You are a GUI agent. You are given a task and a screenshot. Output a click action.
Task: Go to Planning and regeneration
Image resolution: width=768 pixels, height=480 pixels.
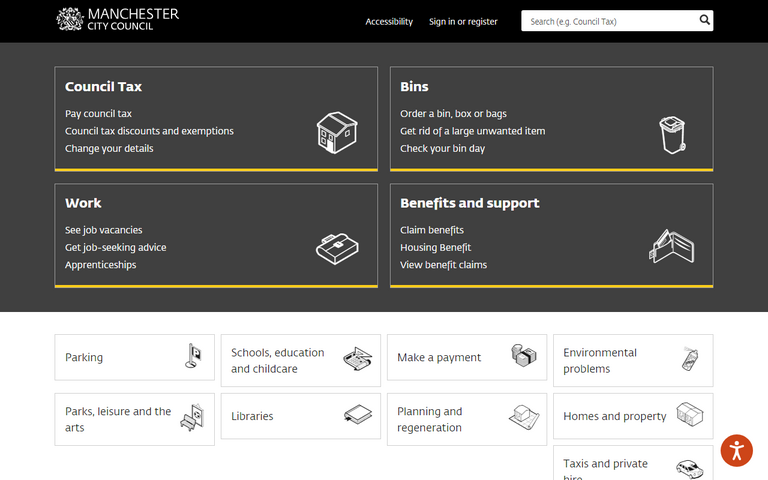point(430,419)
